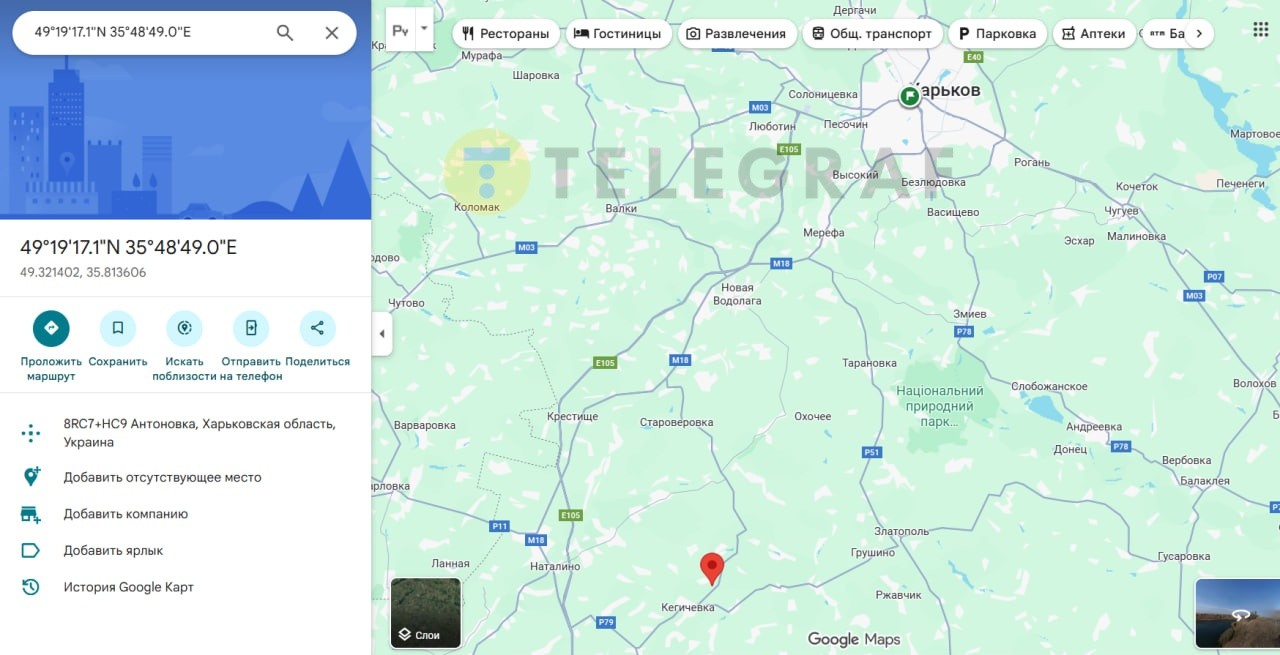Select the Рестораны category chip
This screenshot has height=655, width=1280.
pos(506,33)
